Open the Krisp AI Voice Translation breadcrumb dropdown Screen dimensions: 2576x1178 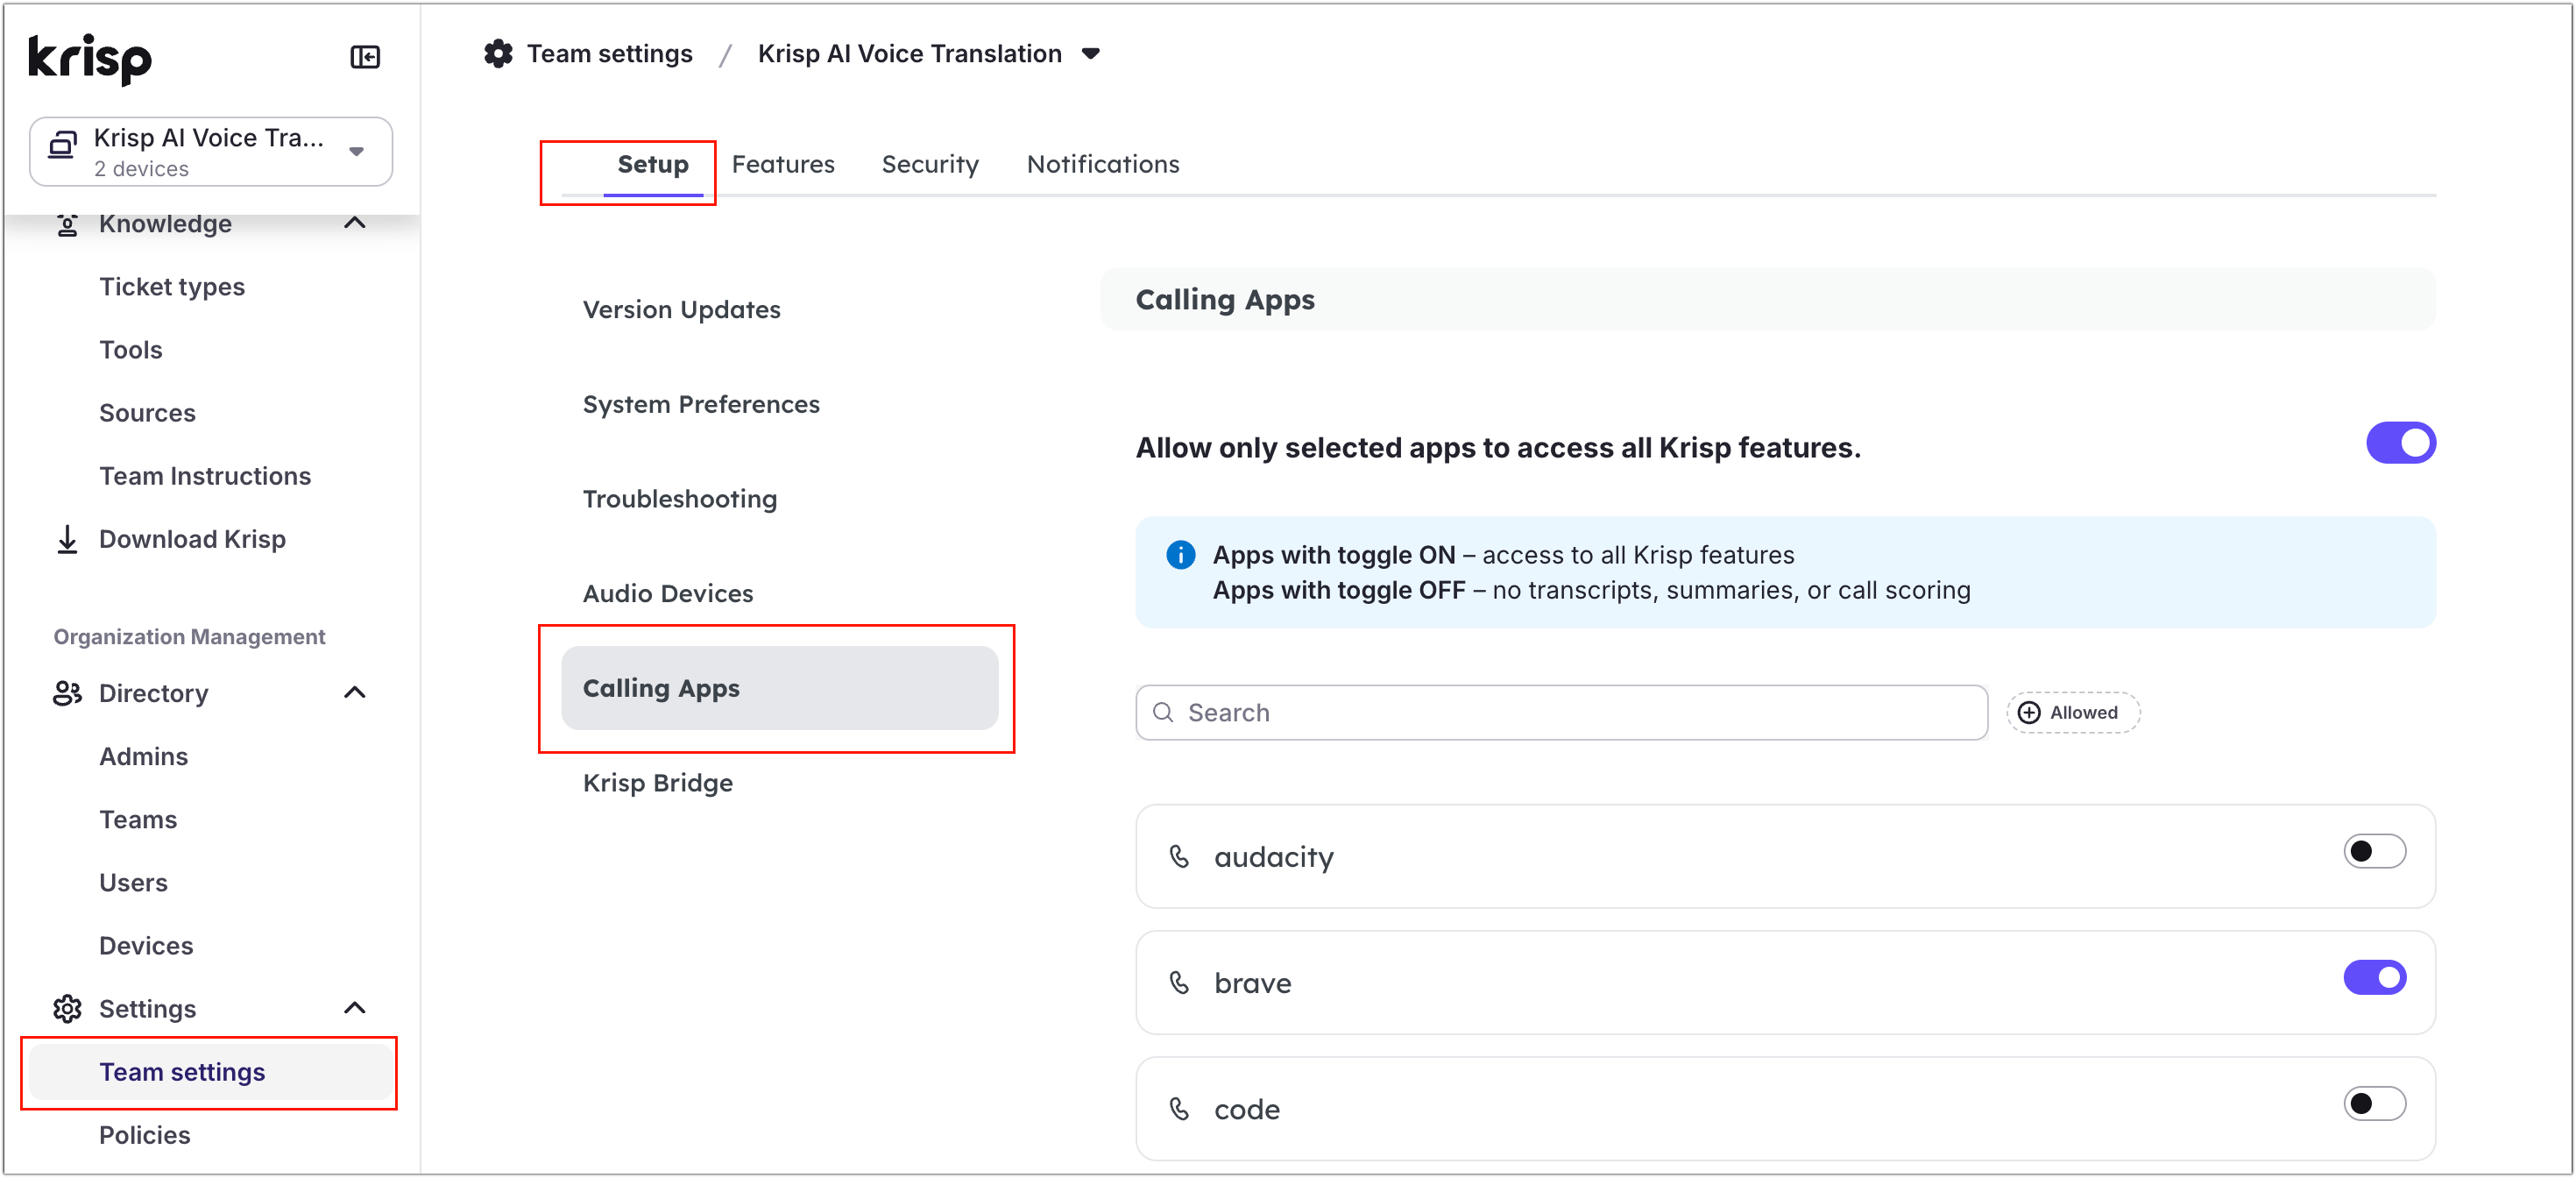click(x=1091, y=54)
